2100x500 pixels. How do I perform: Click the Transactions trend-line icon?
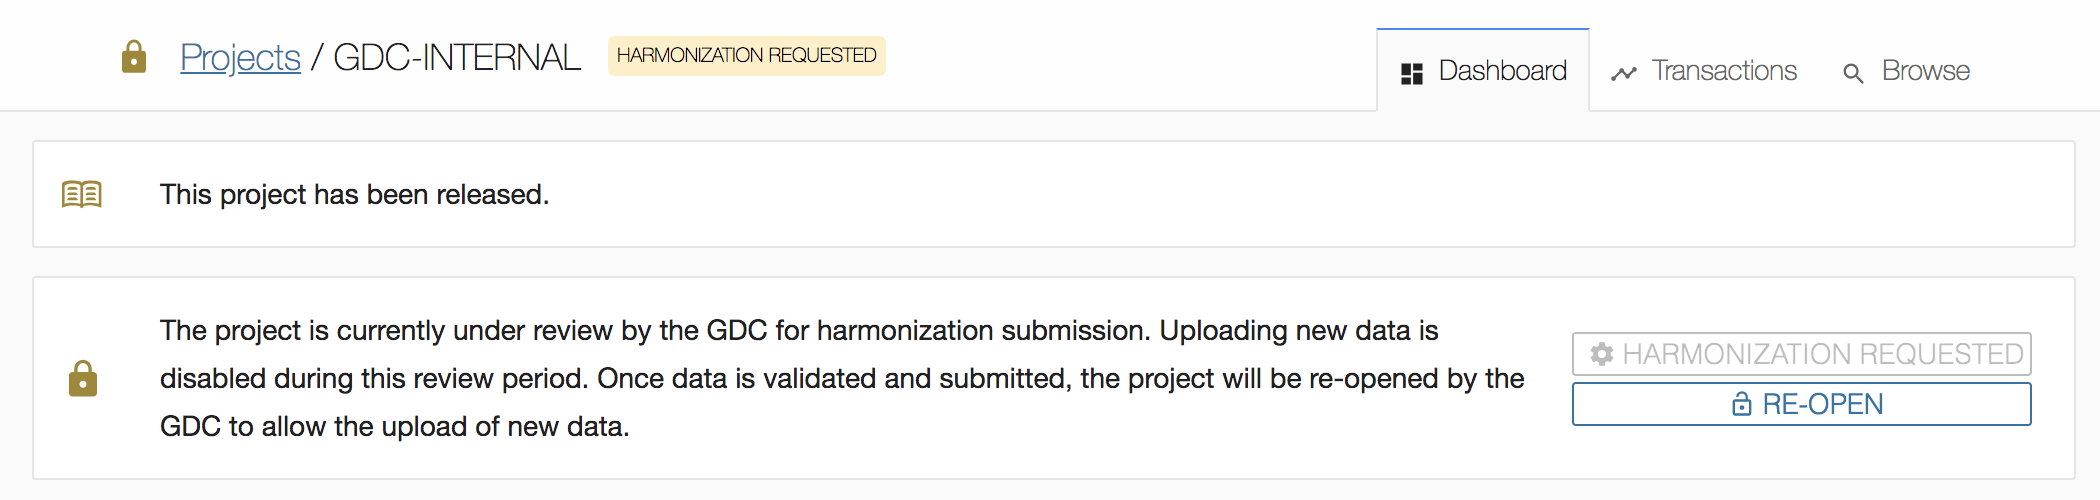(x=1624, y=73)
